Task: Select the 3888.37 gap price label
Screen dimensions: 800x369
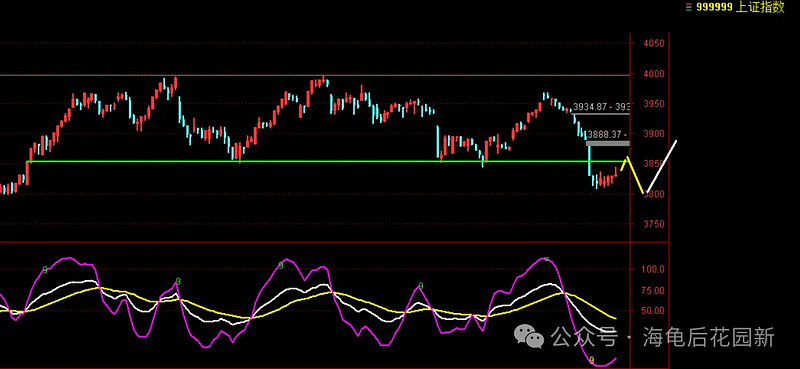Action: (x=608, y=134)
